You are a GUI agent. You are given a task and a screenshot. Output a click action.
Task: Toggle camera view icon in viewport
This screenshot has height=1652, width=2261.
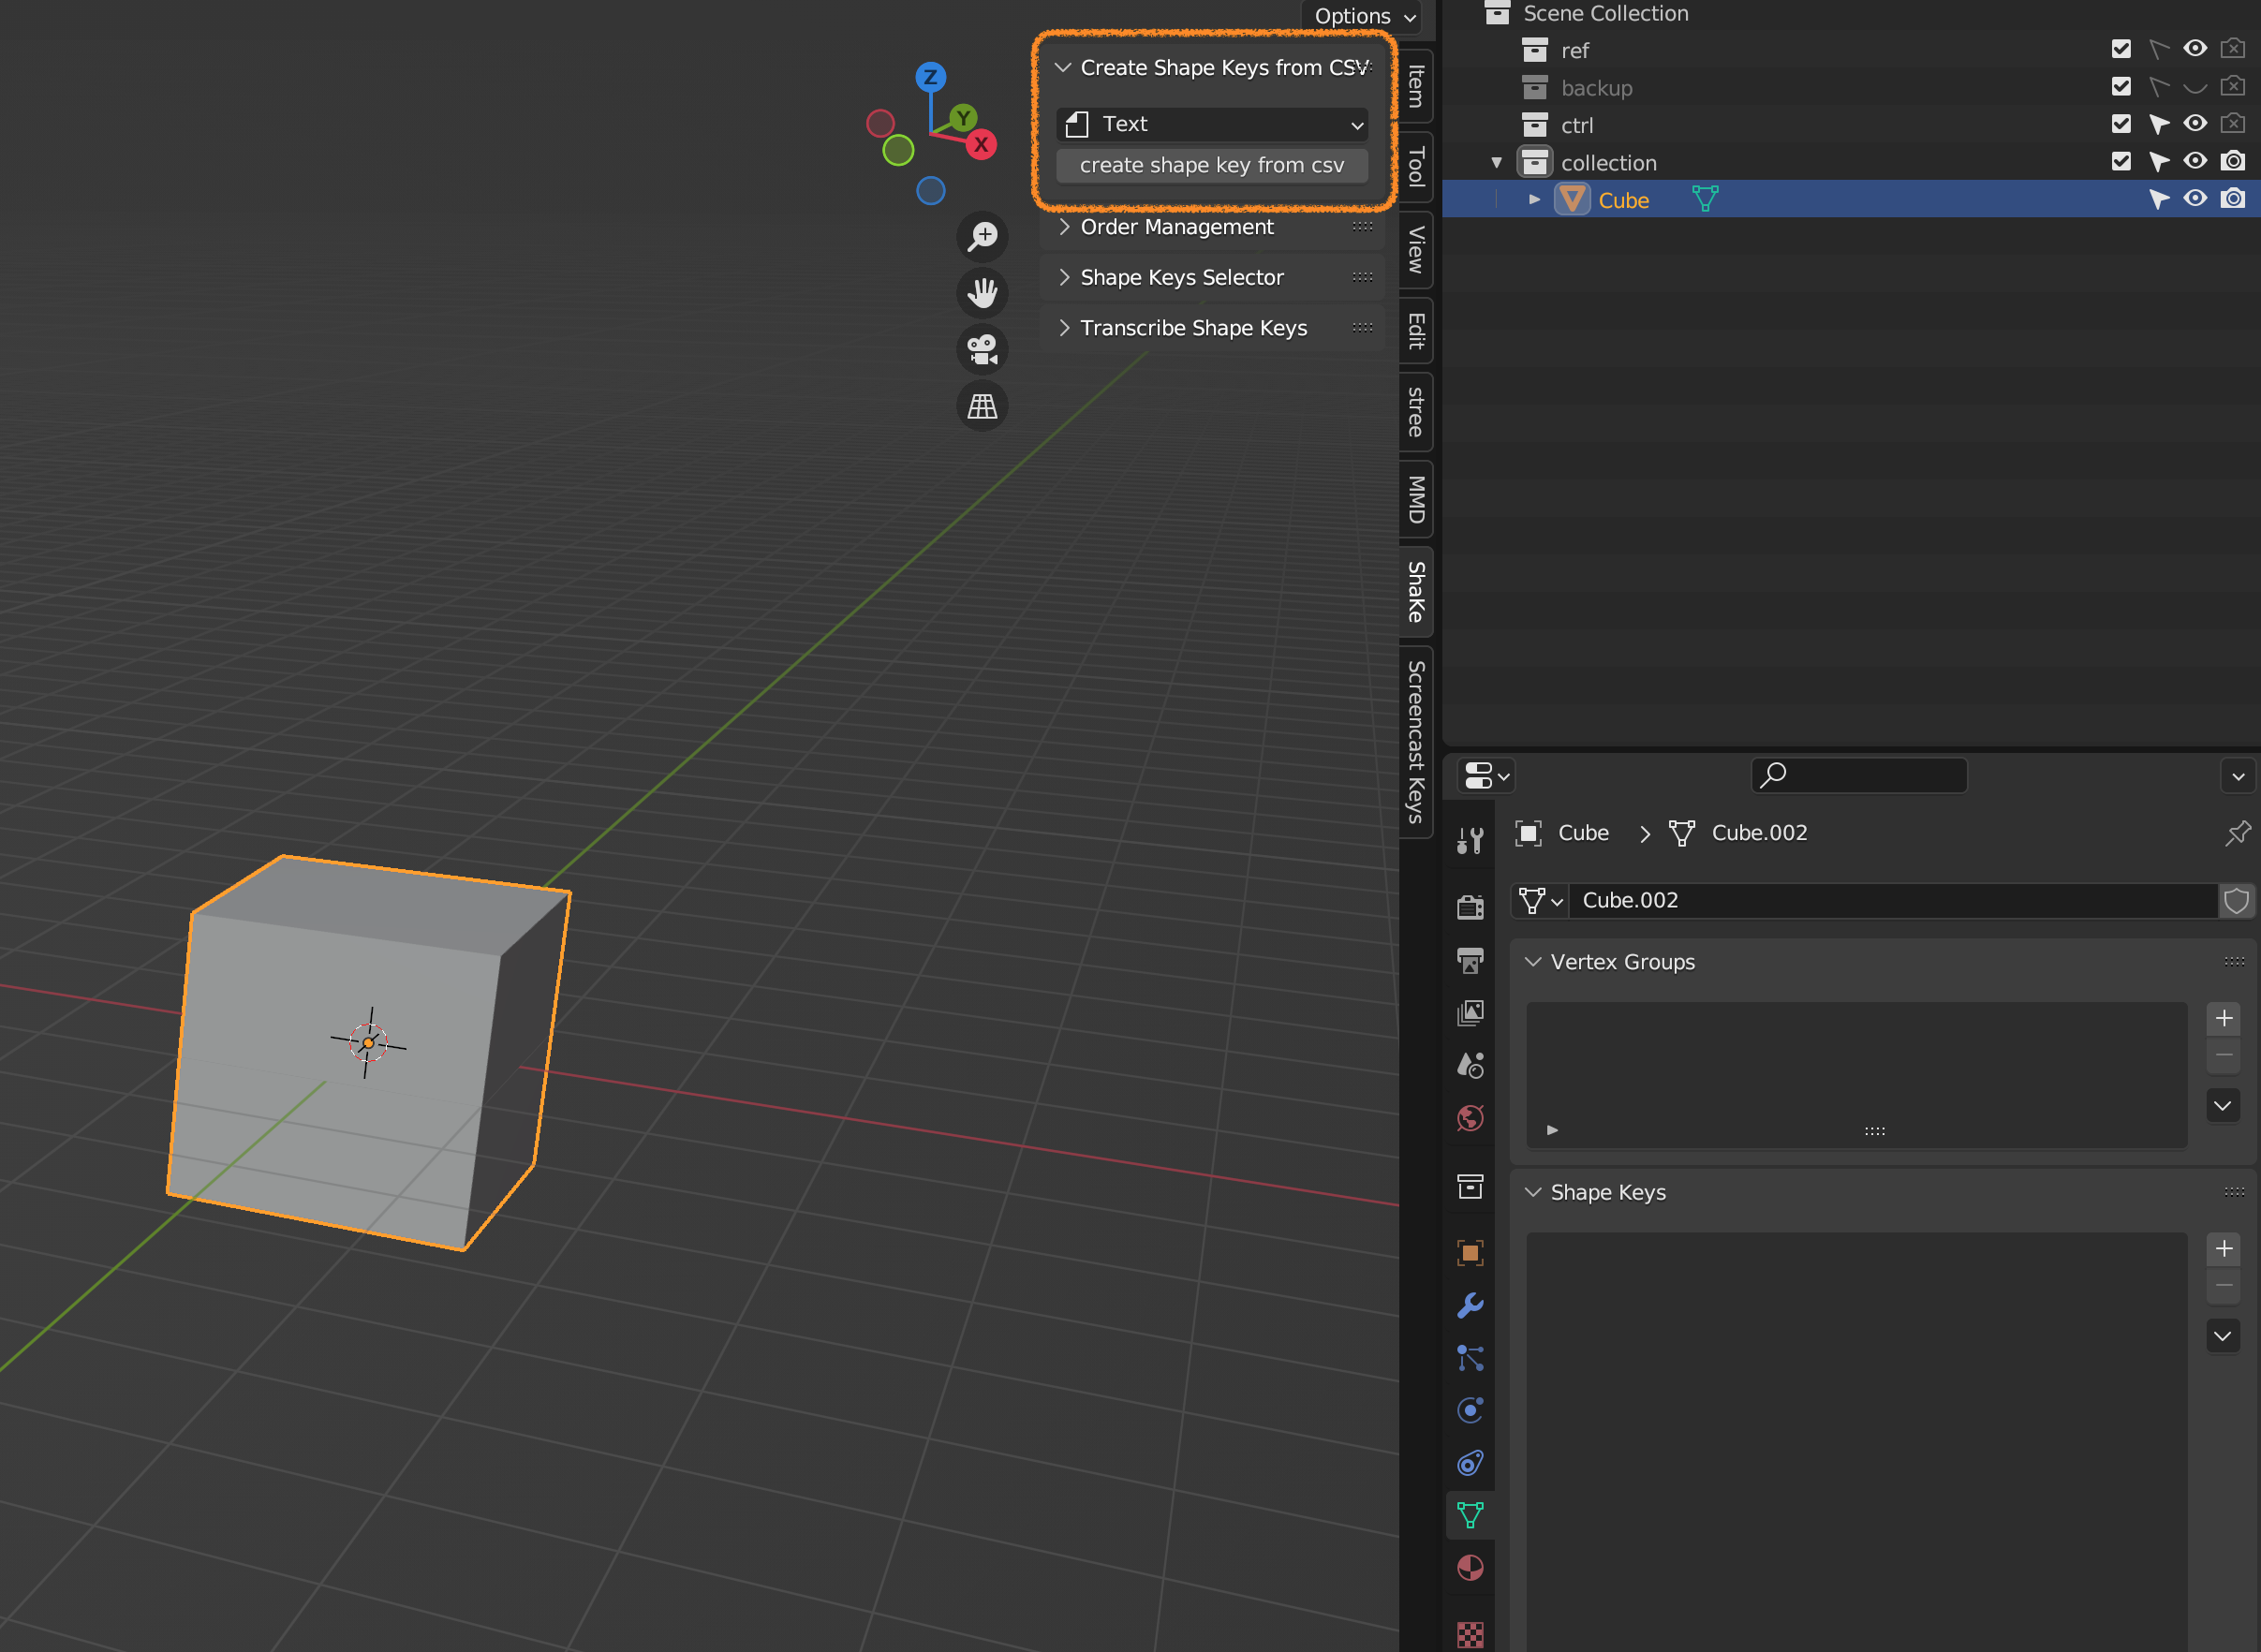tap(982, 349)
